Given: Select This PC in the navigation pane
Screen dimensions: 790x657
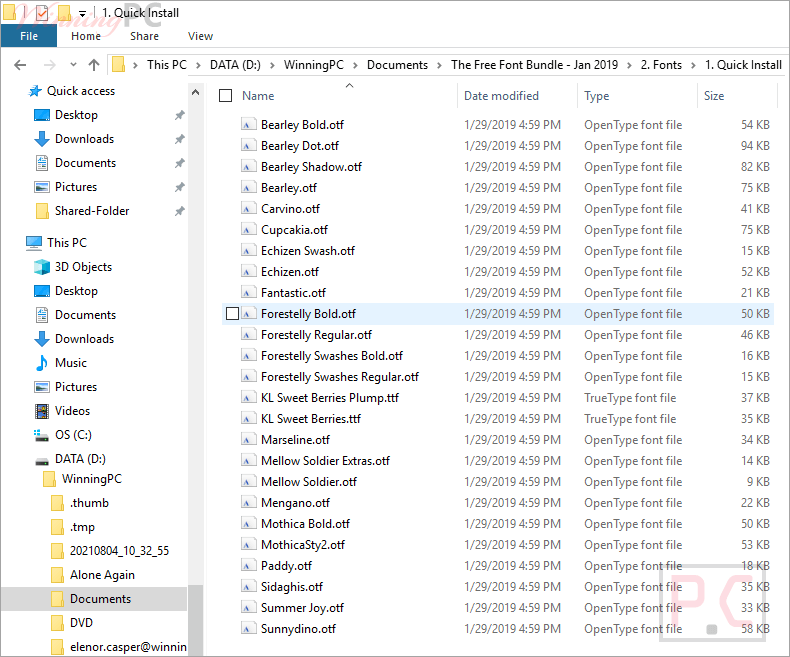Looking at the screenshot, I should [x=67, y=243].
